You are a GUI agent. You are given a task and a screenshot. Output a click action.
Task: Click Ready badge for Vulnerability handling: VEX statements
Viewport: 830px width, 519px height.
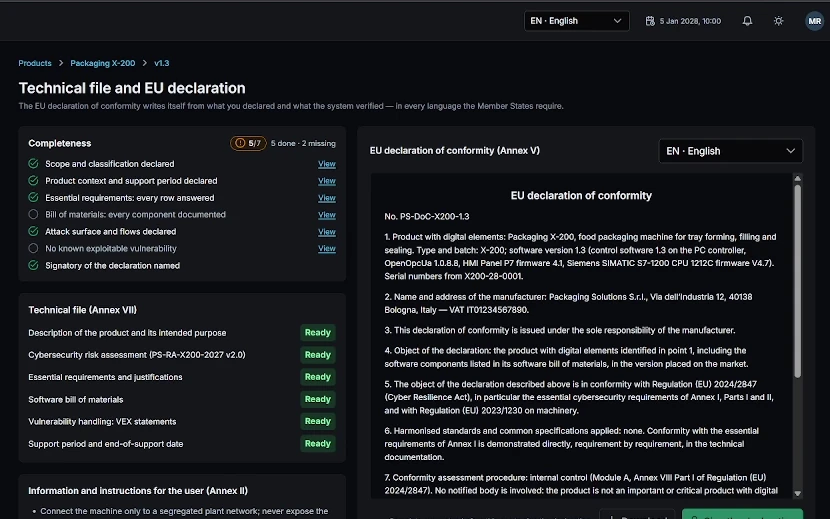[318, 422]
